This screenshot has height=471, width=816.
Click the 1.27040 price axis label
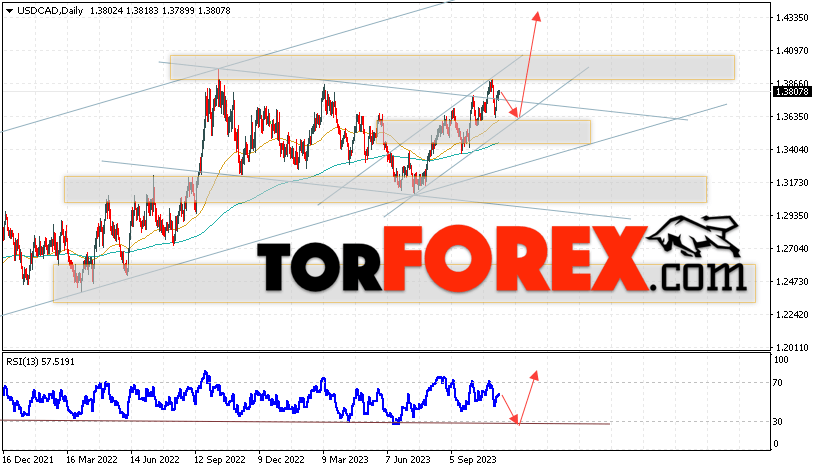coord(792,249)
